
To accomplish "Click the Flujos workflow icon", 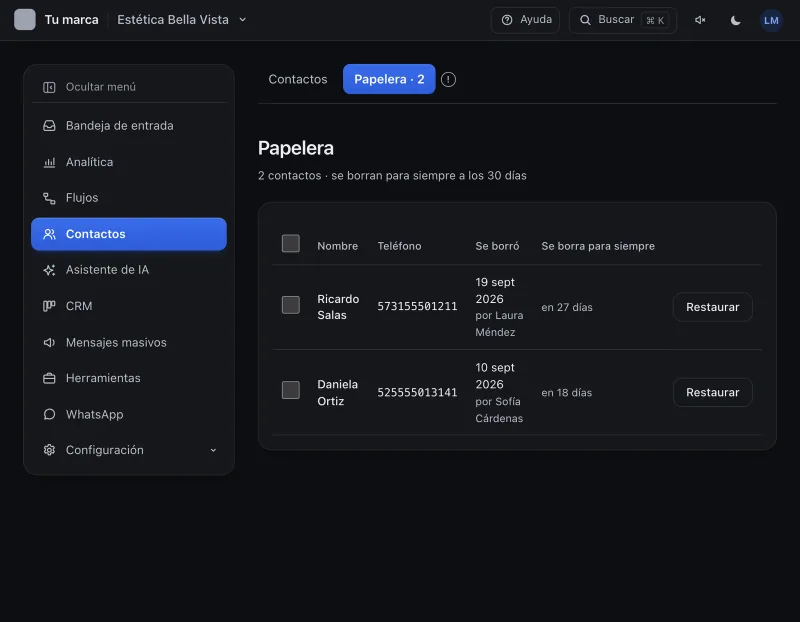I will coord(49,198).
